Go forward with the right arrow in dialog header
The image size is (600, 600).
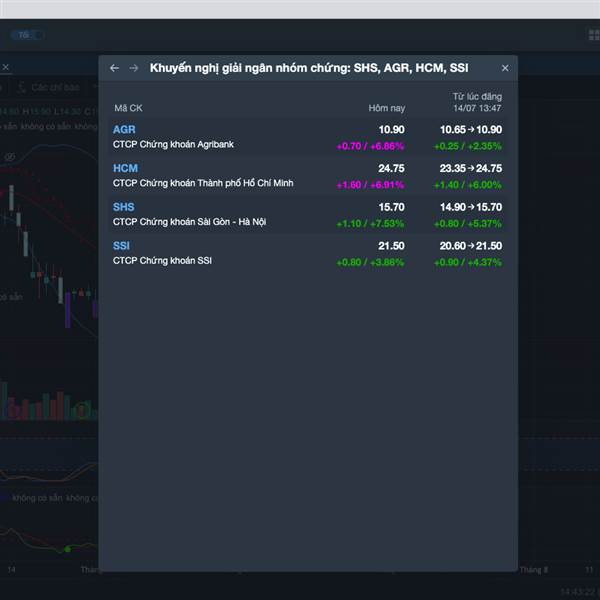tap(134, 68)
